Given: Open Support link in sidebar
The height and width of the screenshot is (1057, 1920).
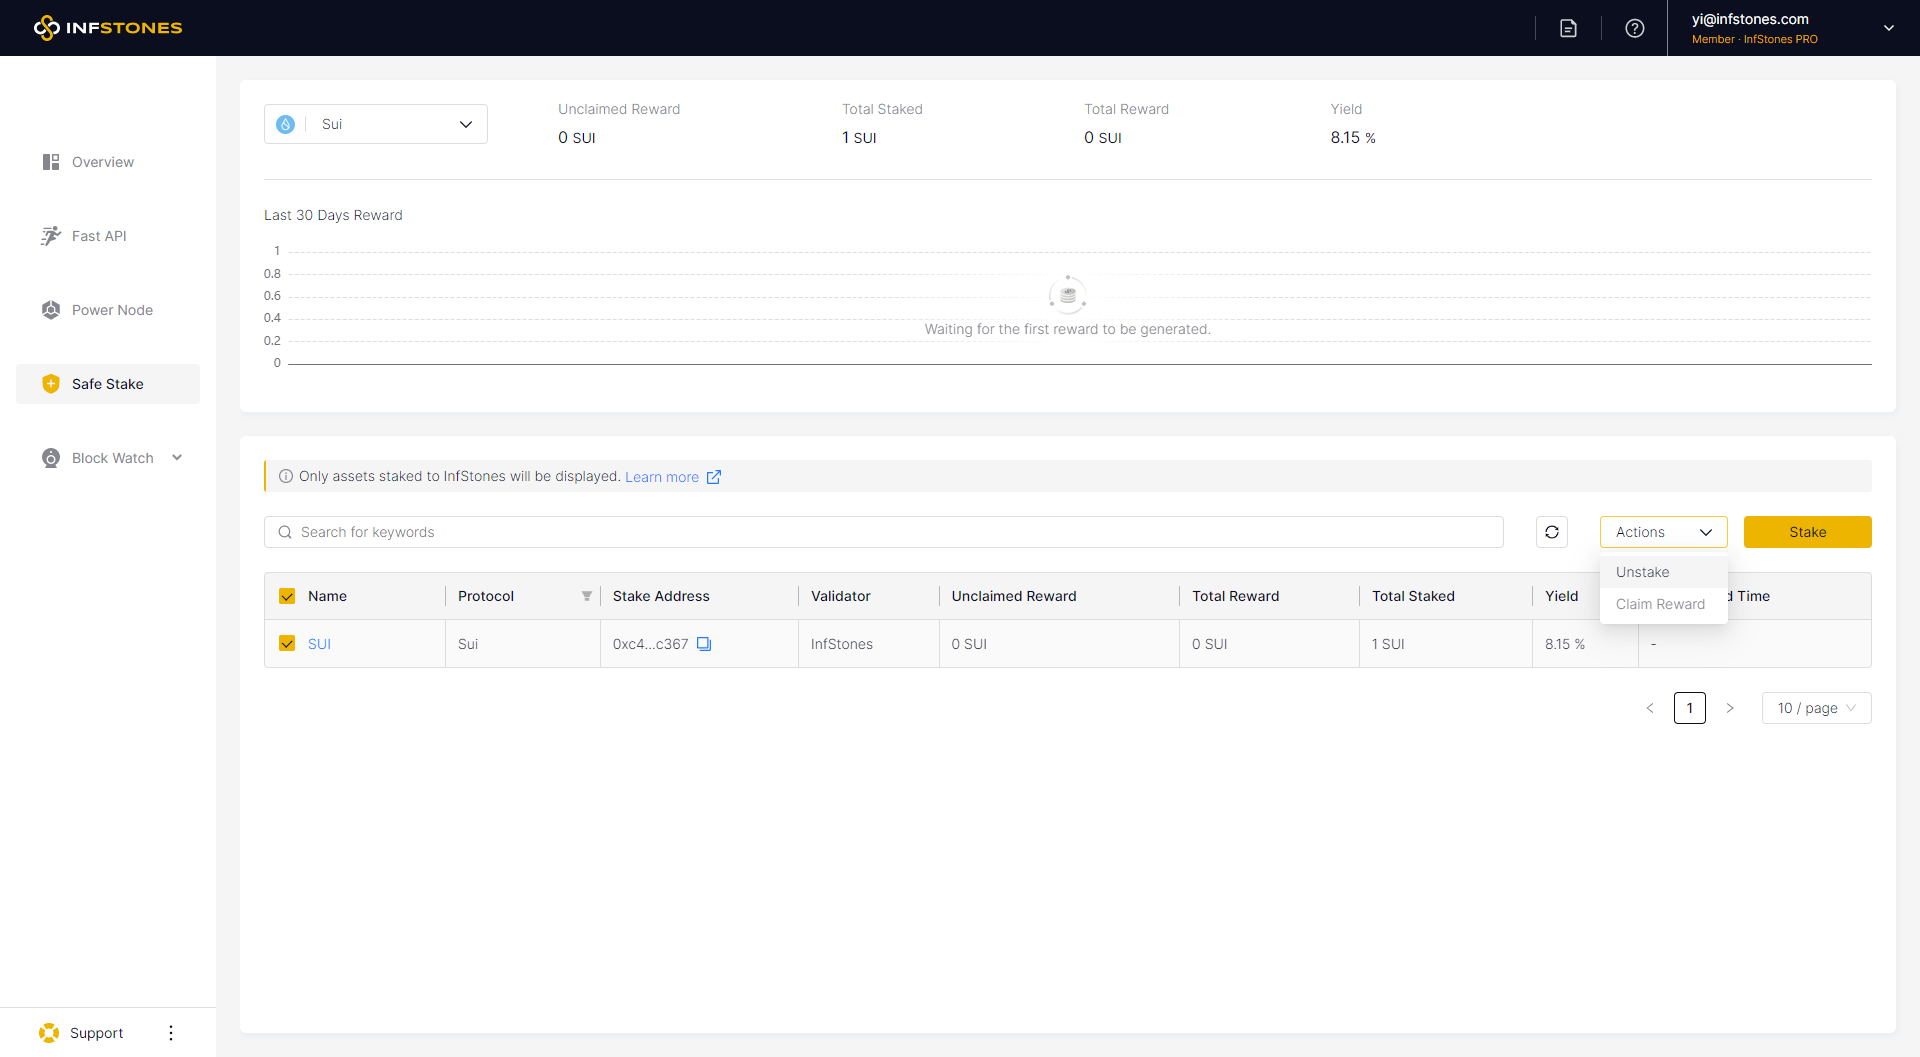Looking at the screenshot, I should coord(96,1033).
